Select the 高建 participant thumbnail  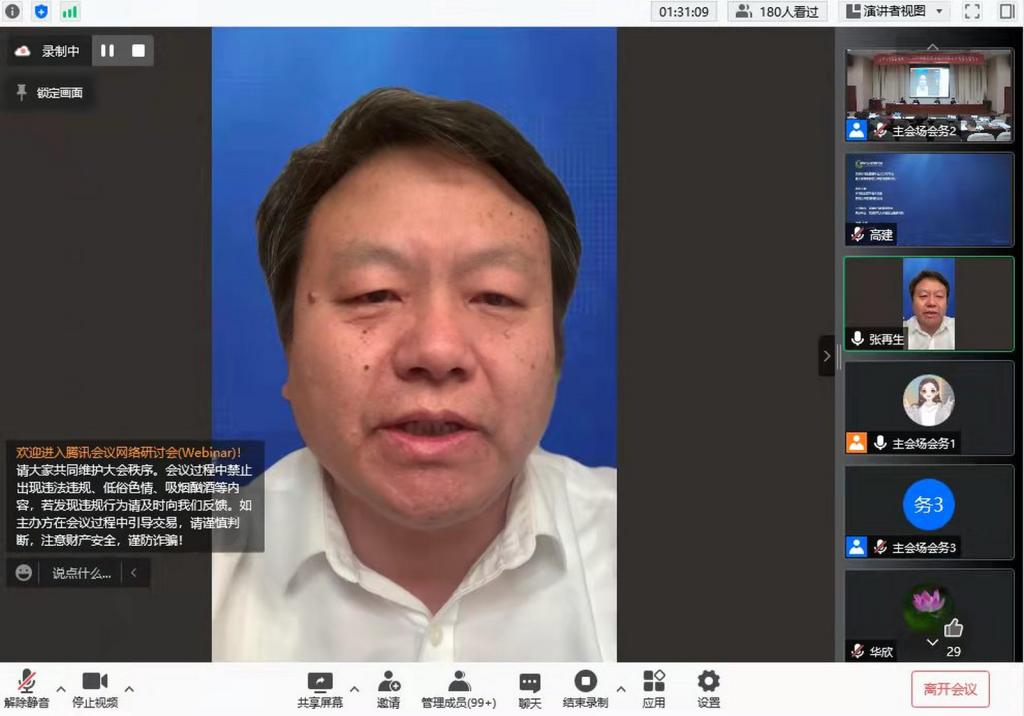[x=929, y=199]
